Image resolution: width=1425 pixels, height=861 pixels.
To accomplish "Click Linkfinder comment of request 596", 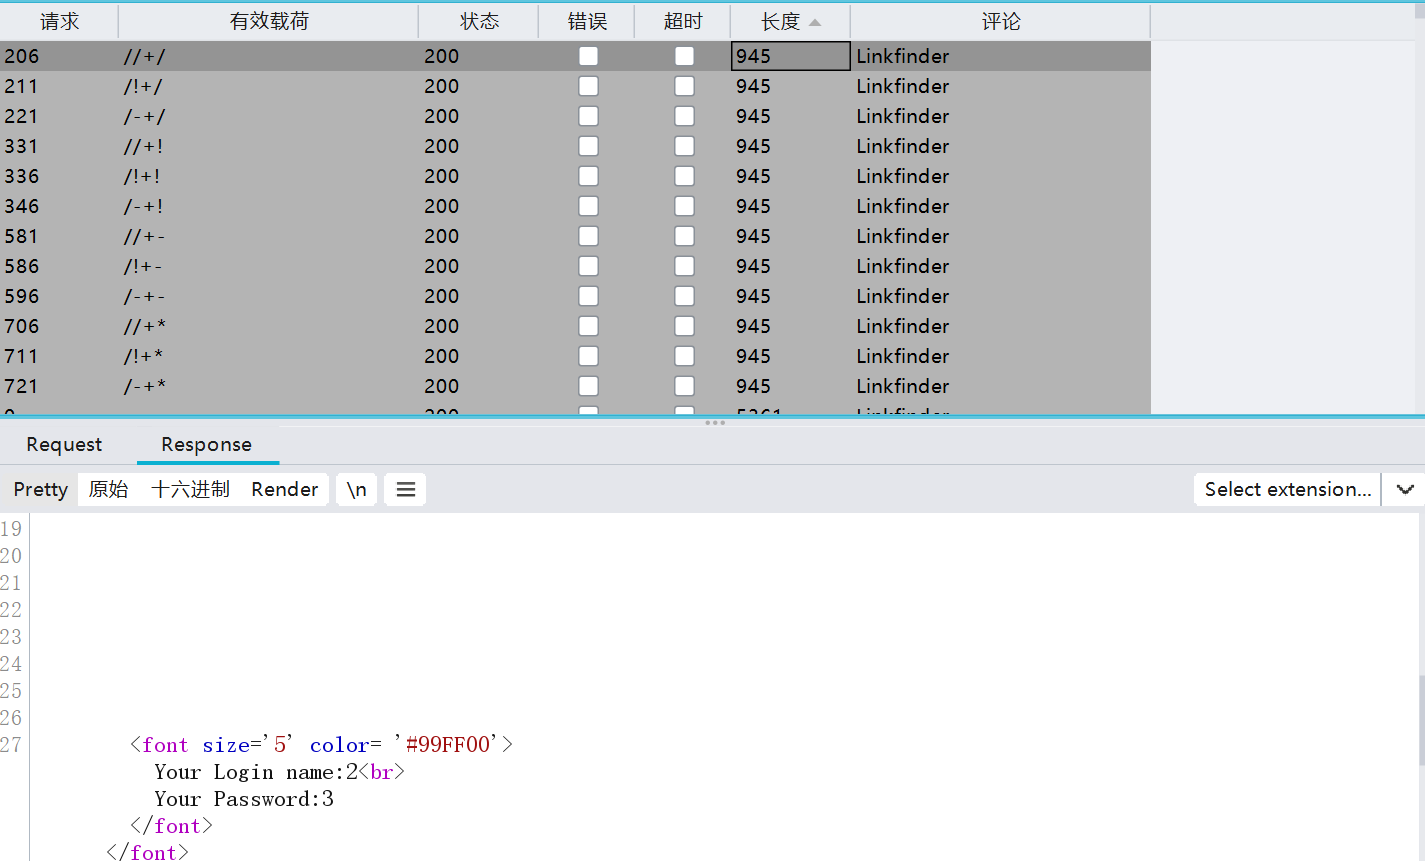I will (x=902, y=296).
